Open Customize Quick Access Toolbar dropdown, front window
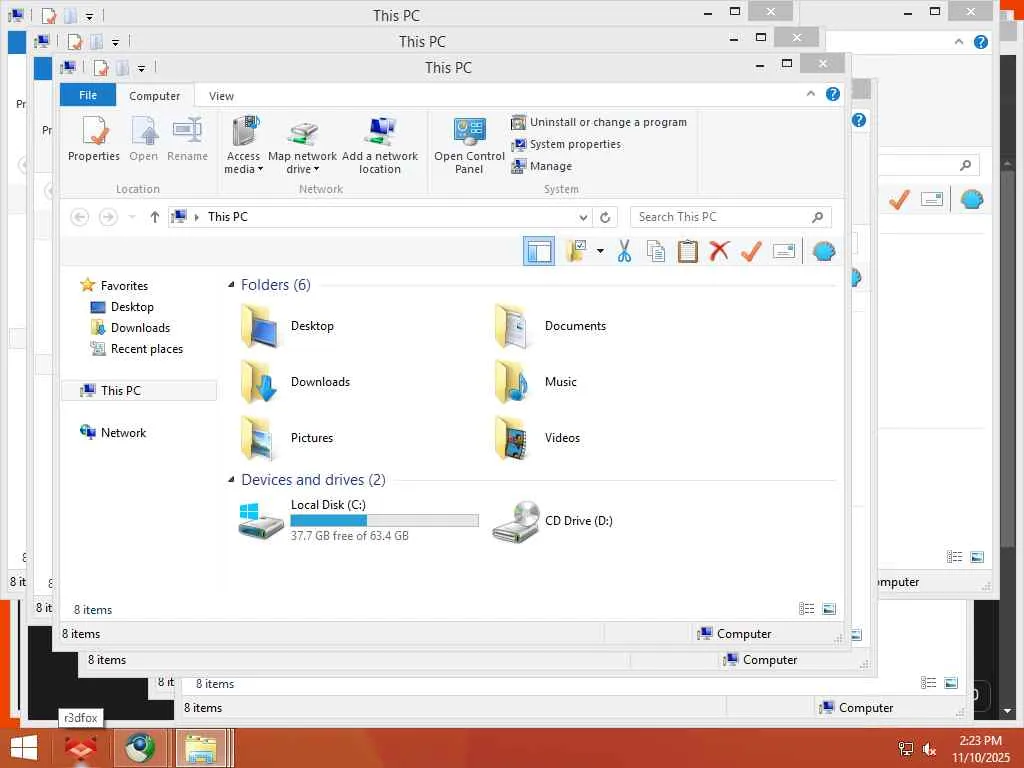Image resolution: width=1024 pixels, height=768 pixels. (x=141, y=68)
